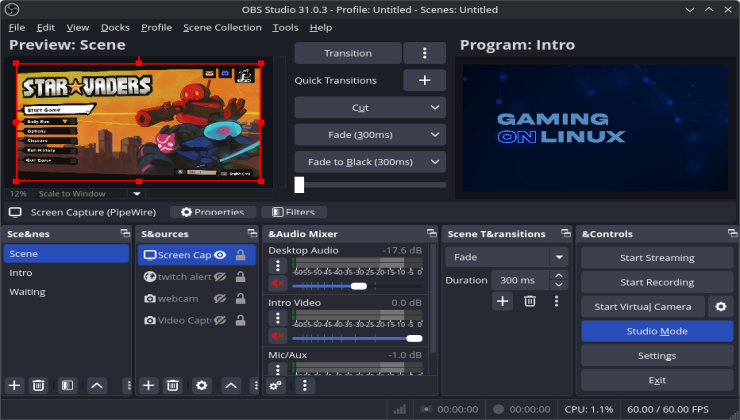Open the Cut quick transition dropdown
Image resolution: width=740 pixels, height=420 pixels.
click(x=370, y=107)
